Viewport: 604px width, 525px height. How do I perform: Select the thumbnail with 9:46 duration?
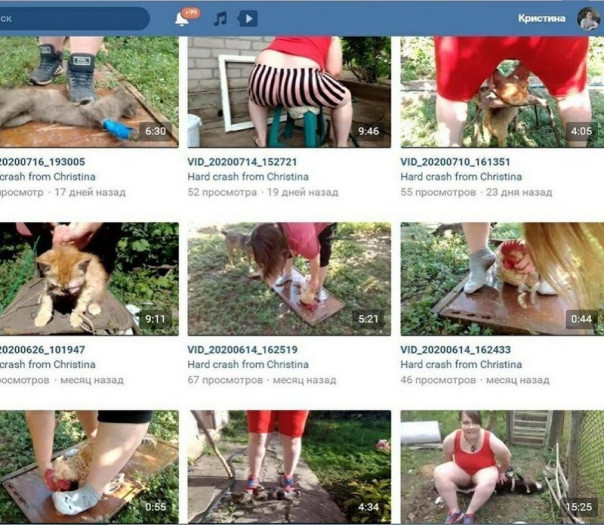pyautogui.click(x=289, y=92)
